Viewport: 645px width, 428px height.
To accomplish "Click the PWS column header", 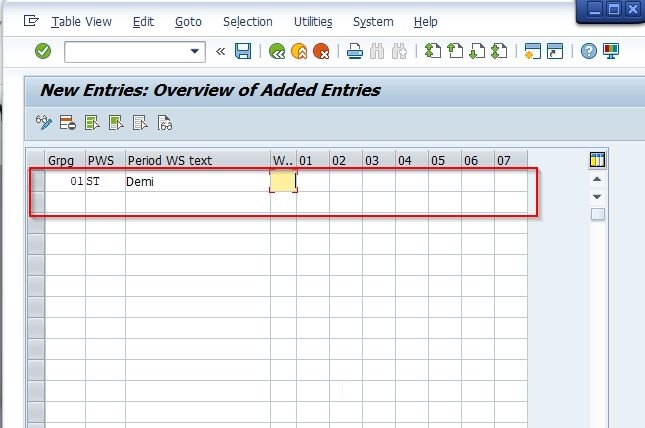I will [105, 160].
